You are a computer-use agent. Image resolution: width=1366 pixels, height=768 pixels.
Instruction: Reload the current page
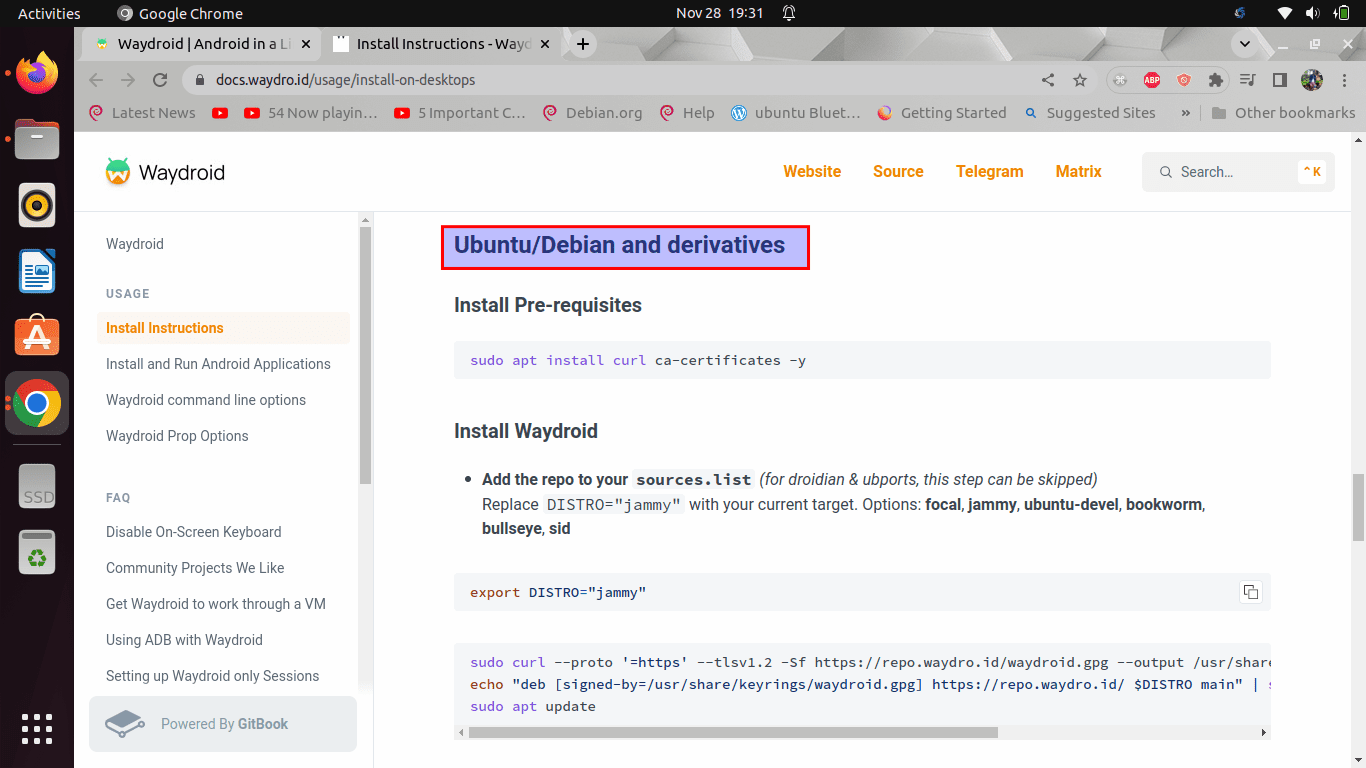[x=160, y=80]
